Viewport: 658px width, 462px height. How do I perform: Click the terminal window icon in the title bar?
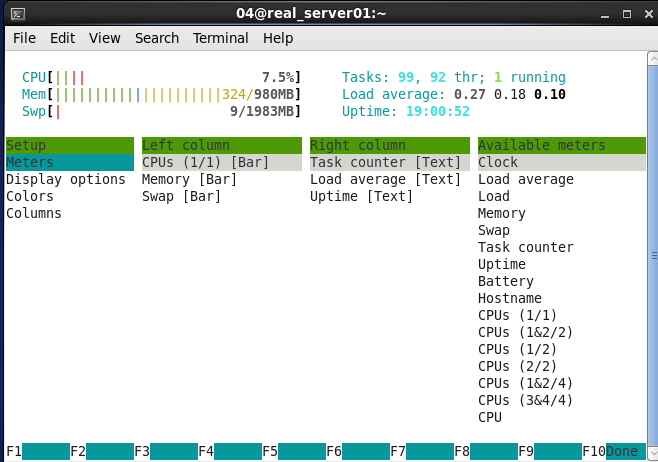click(x=18, y=14)
